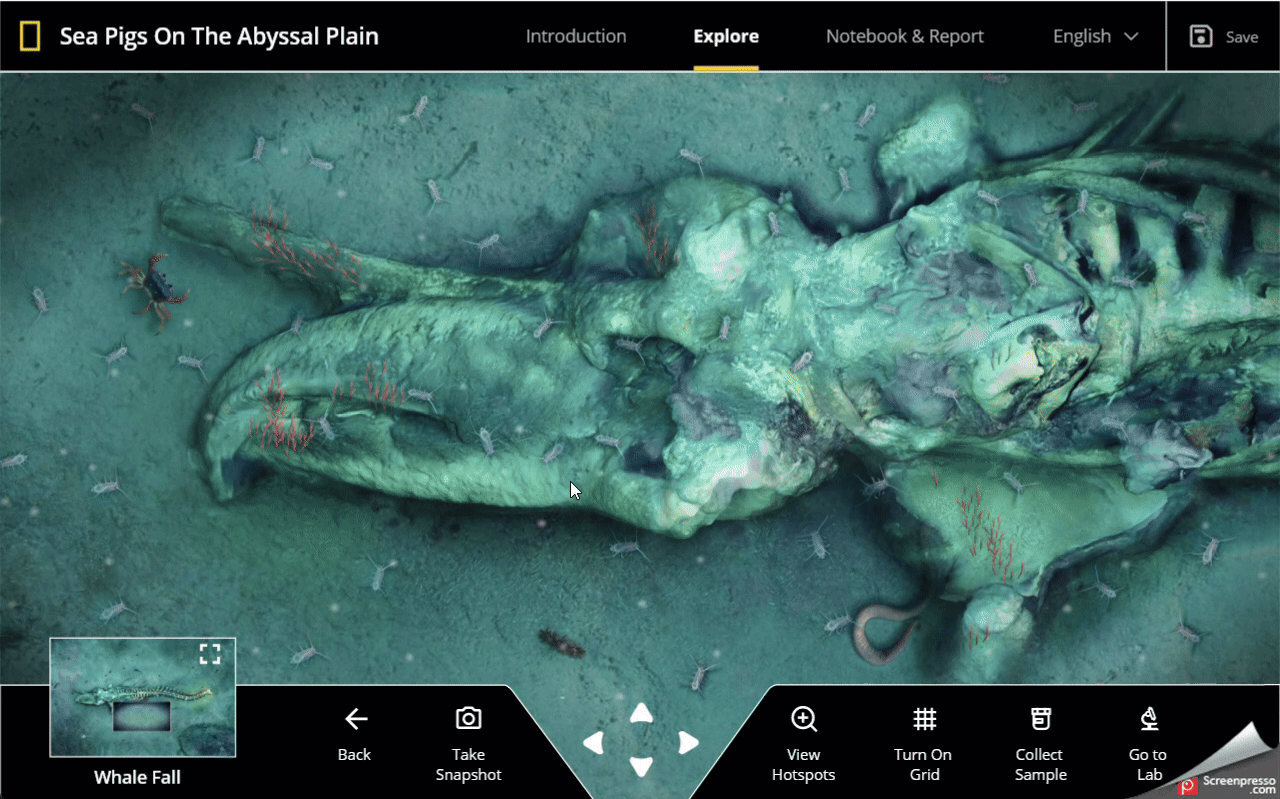The width and height of the screenshot is (1280, 799).
Task: Open the Introduction tab
Action: [576, 36]
